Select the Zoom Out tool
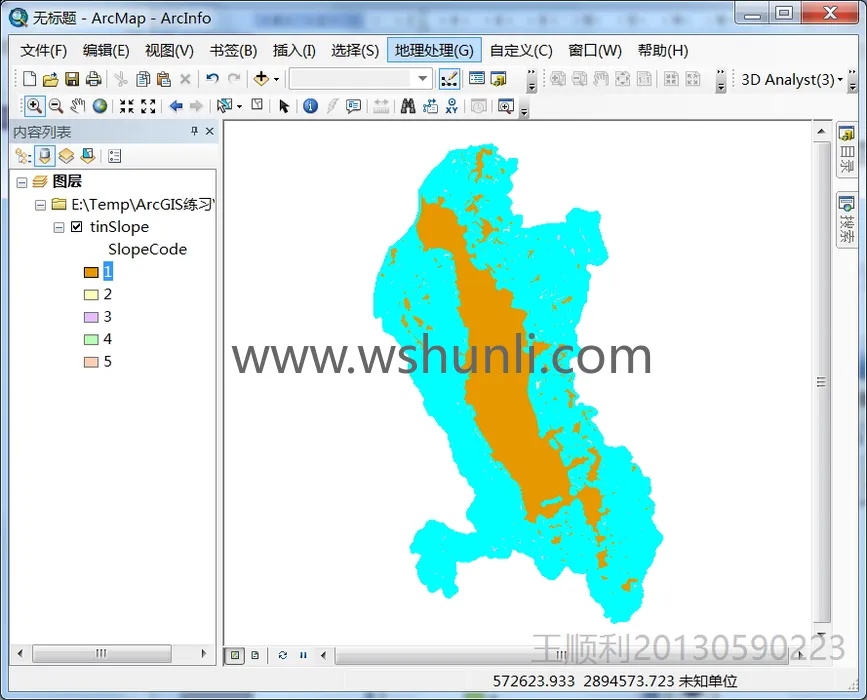 56,106
